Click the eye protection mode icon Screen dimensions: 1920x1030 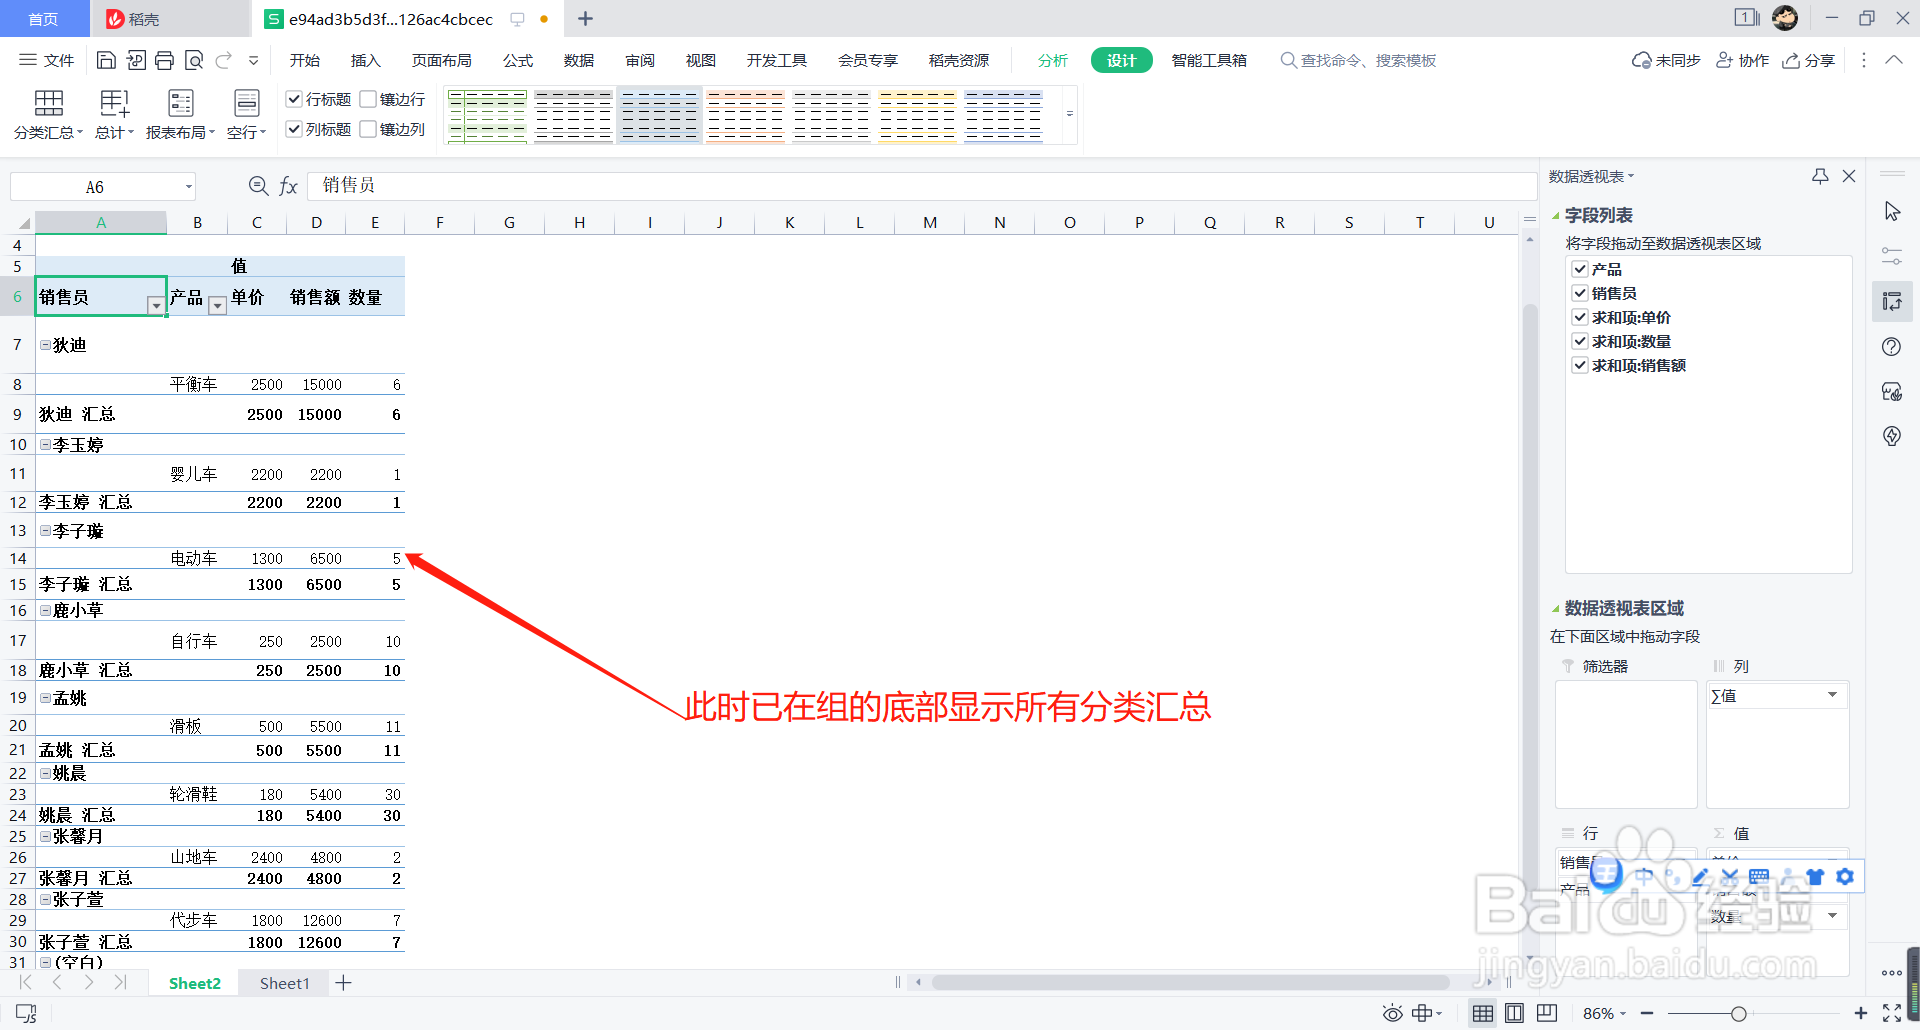coord(1392,1014)
